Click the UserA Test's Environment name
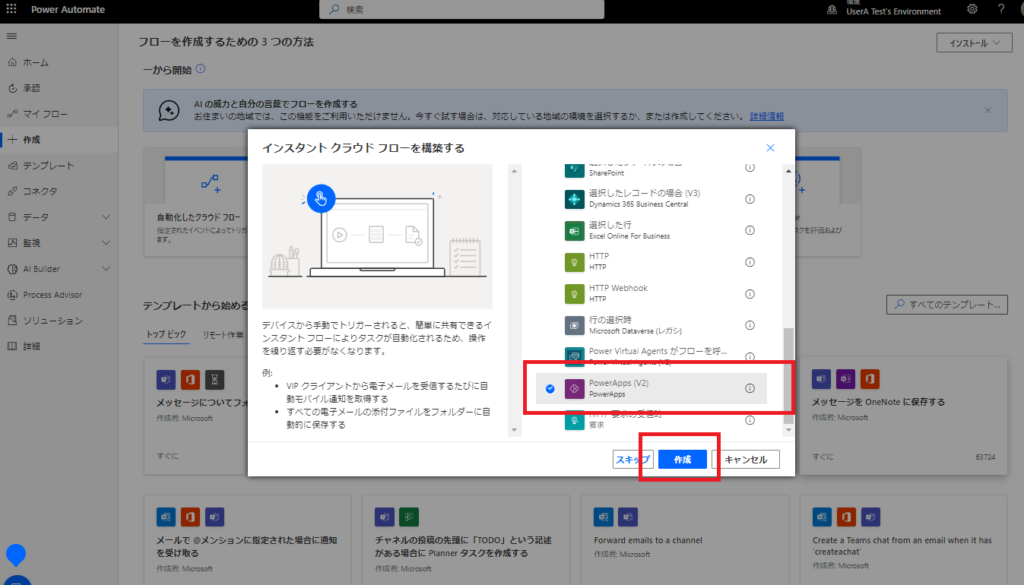The image size is (1024, 585). click(893, 11)
